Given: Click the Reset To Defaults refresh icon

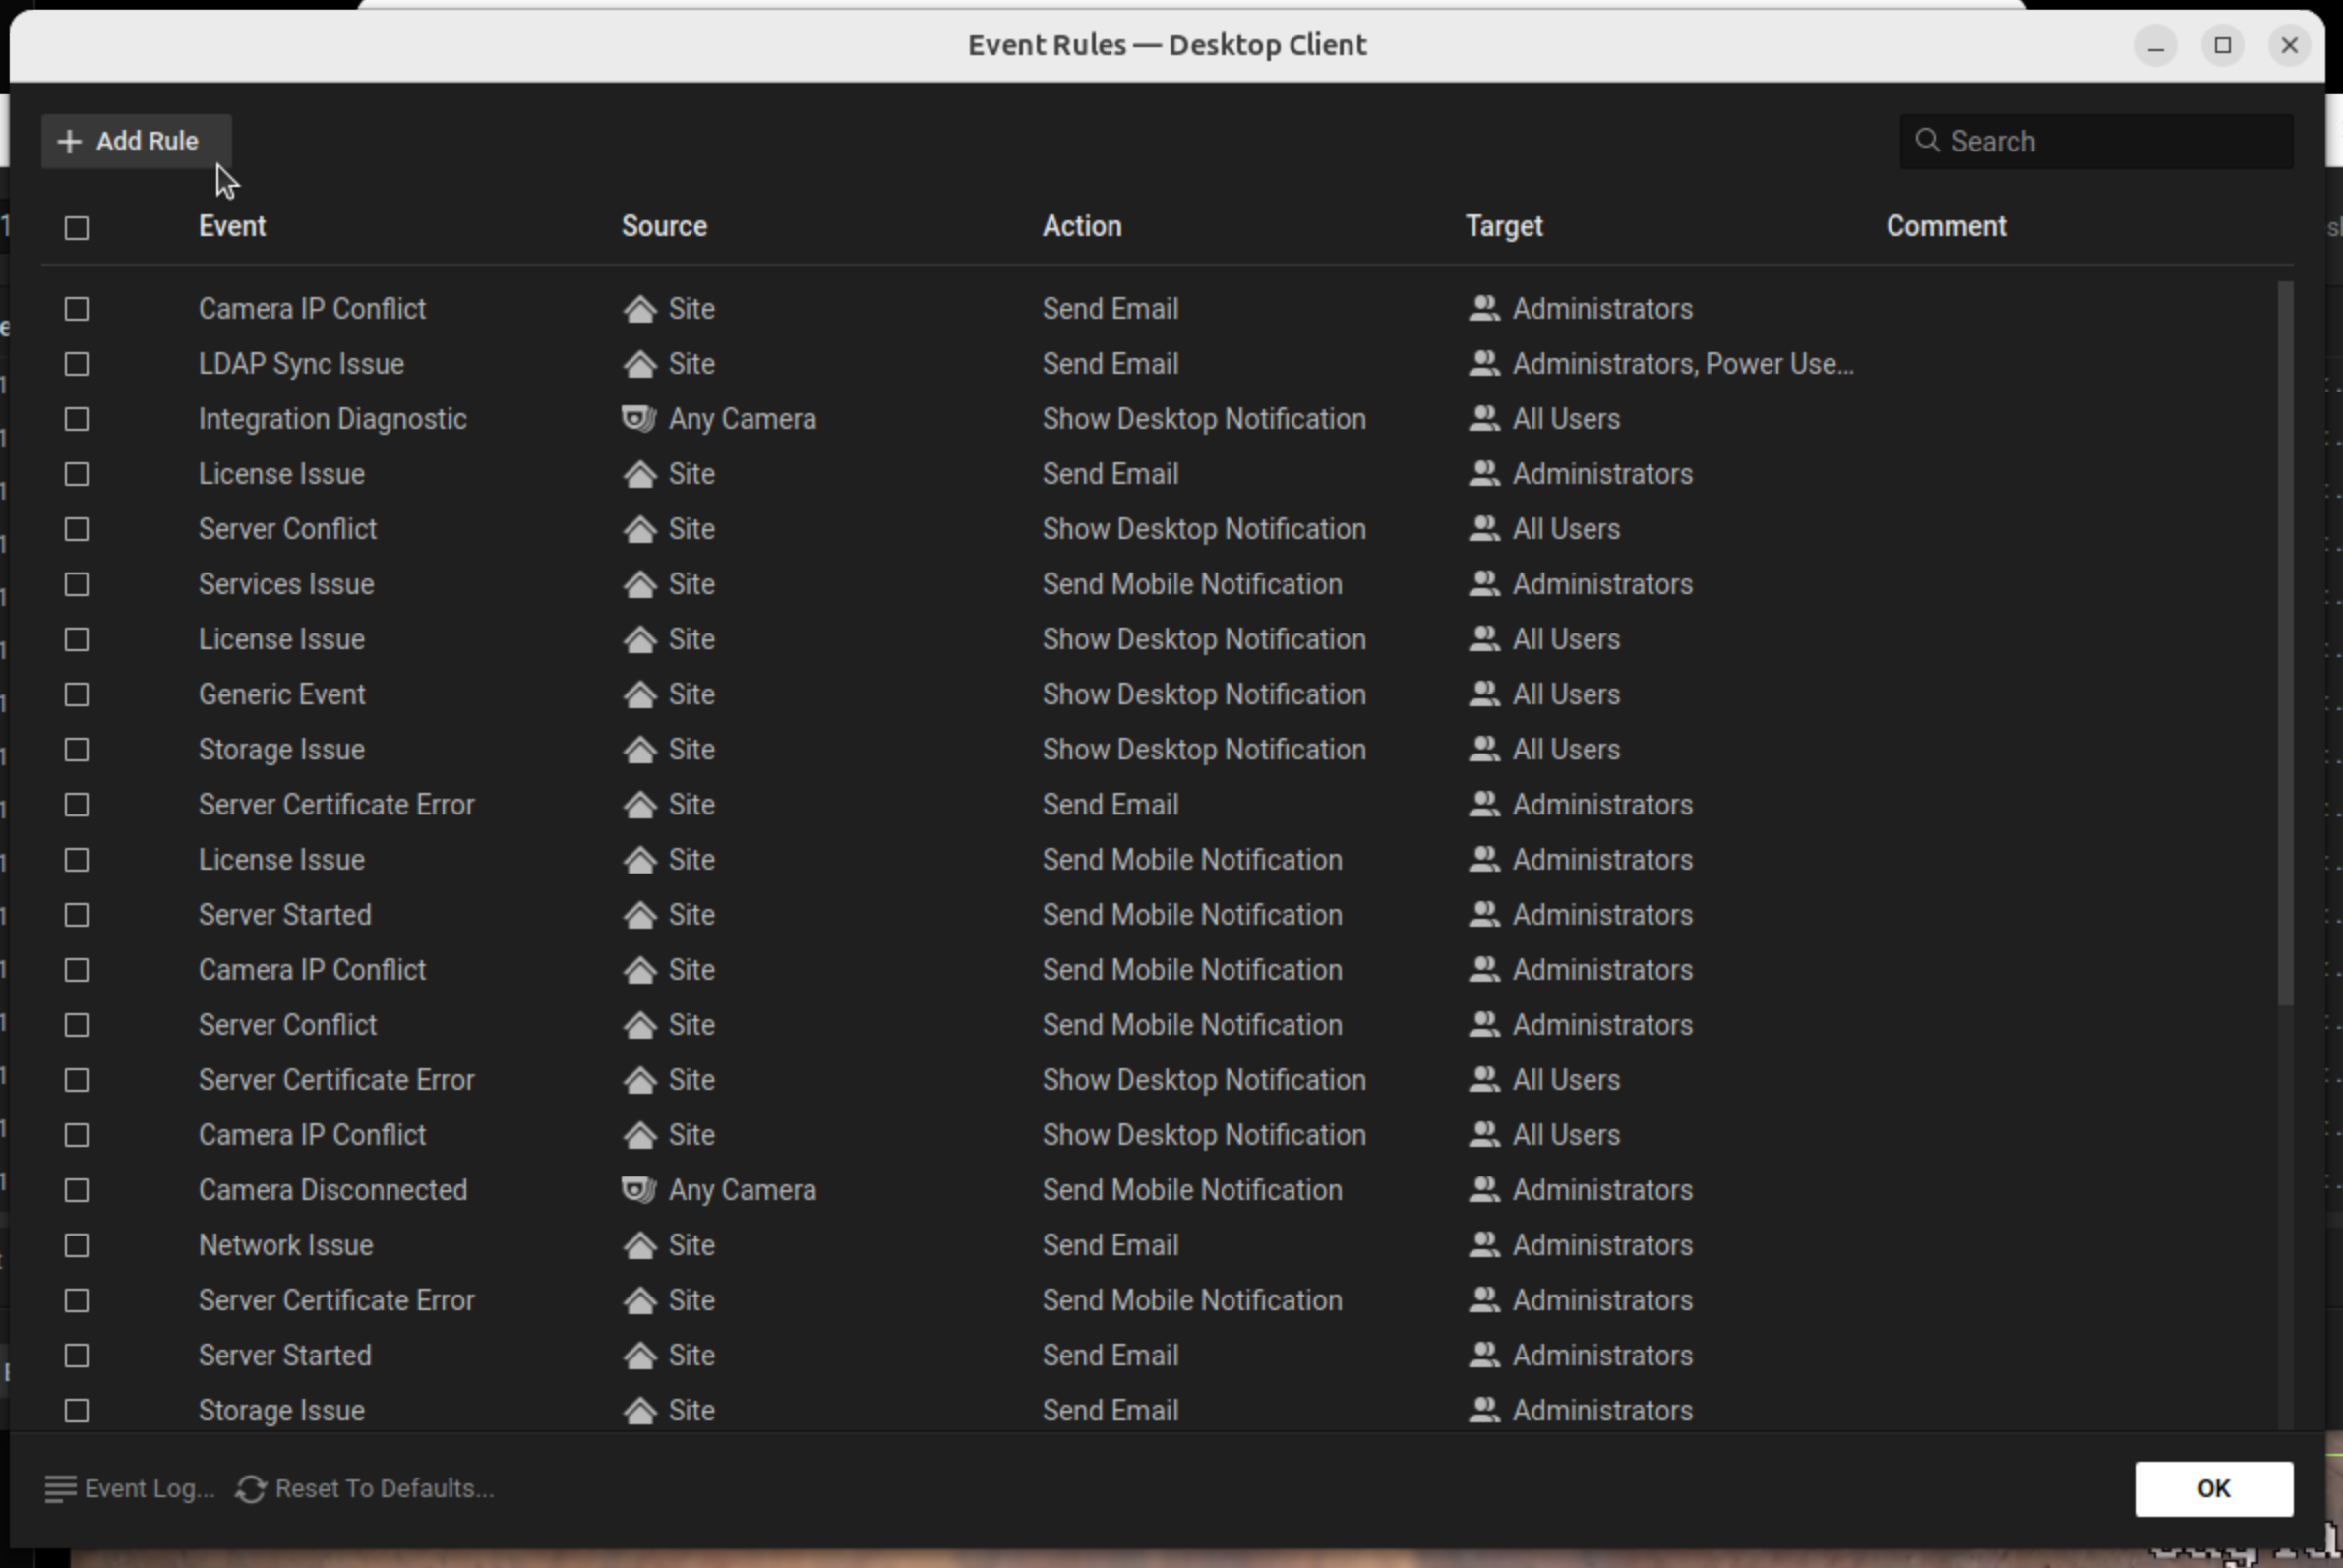Looking at the screenshot, I should (x=250, y=1488).
